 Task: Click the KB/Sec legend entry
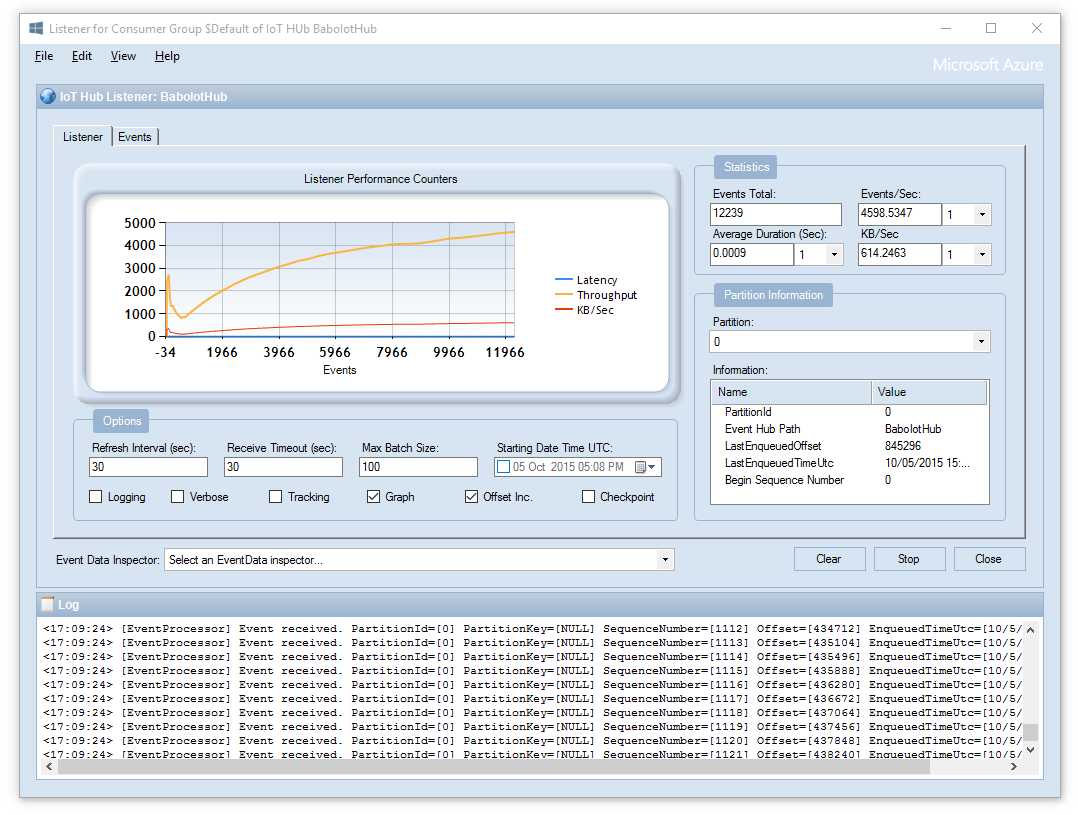point(584,310)
